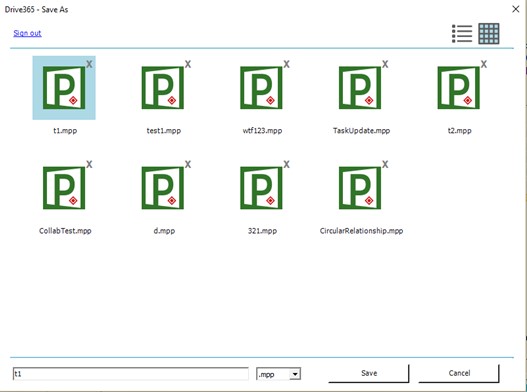Delete CircularRelationship.mpp using its X mark
The height and width of the screenshot is (392, 527).
[385, 164]
